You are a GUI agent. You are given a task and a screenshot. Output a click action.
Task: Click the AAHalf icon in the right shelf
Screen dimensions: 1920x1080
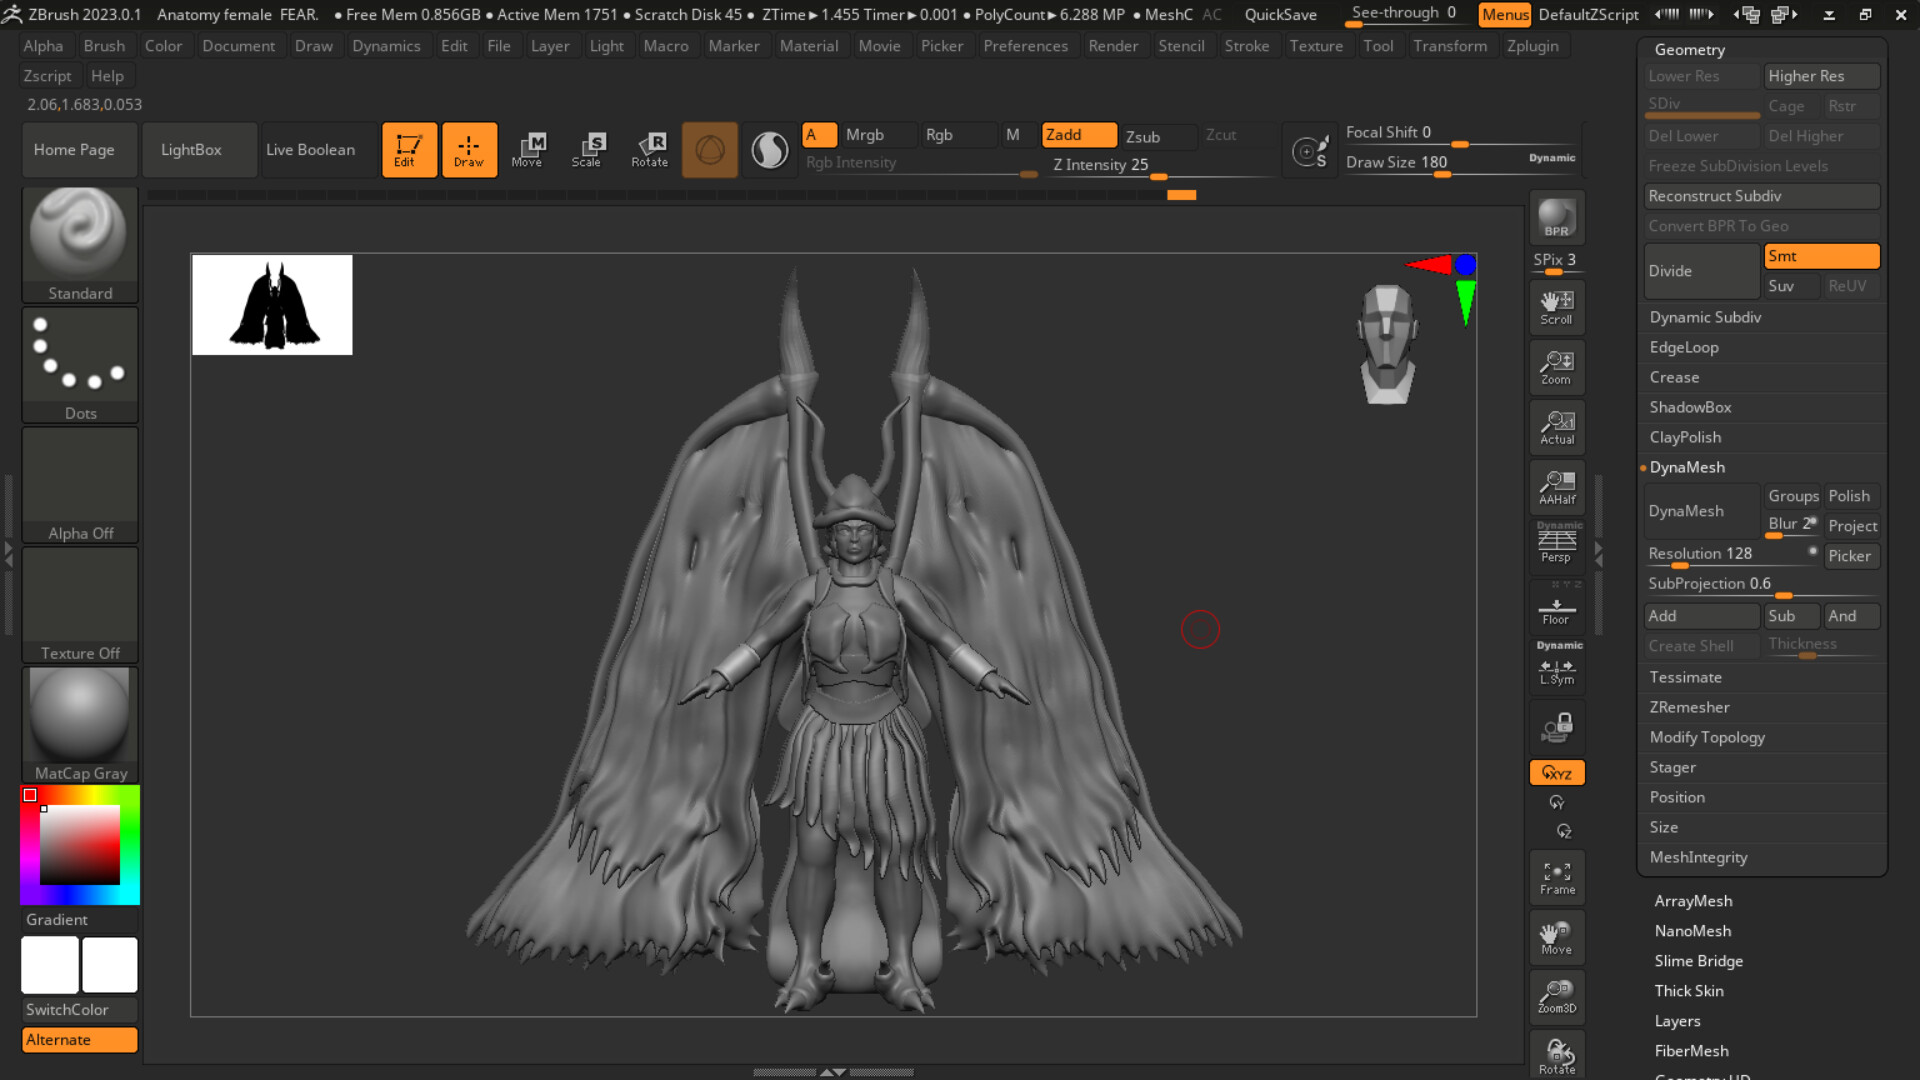[x=1556, y=487]
